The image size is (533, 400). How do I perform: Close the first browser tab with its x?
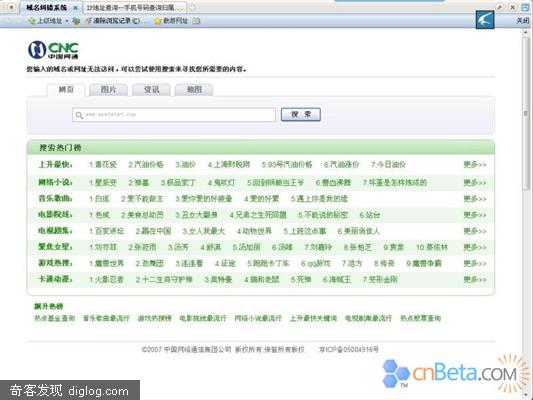[75, 7]
